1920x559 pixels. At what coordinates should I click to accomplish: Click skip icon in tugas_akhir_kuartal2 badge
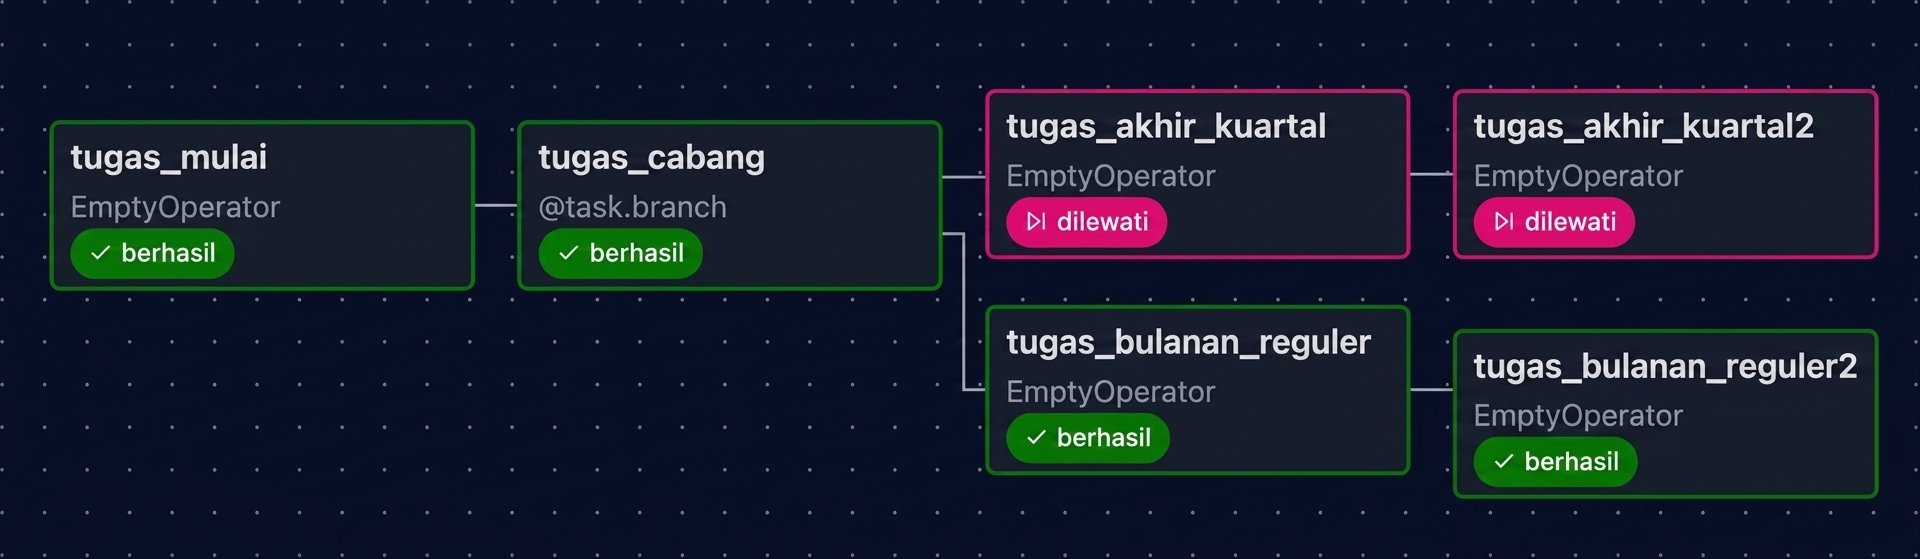pos(1504,222)
